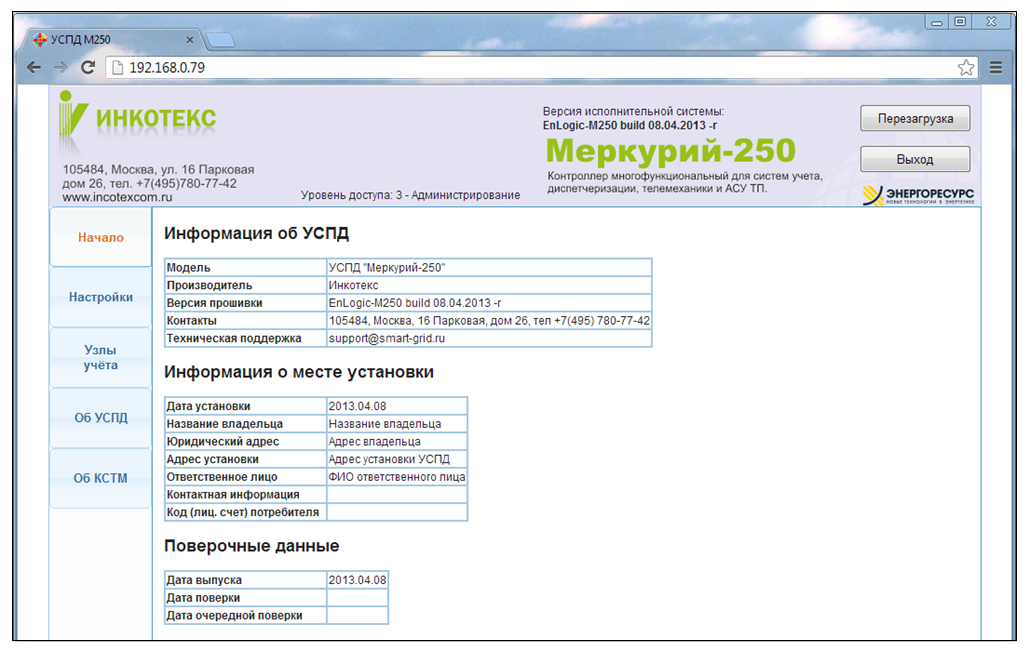Click the Поверочные данные heading
1029x654 pixels.
pos(251,546)
